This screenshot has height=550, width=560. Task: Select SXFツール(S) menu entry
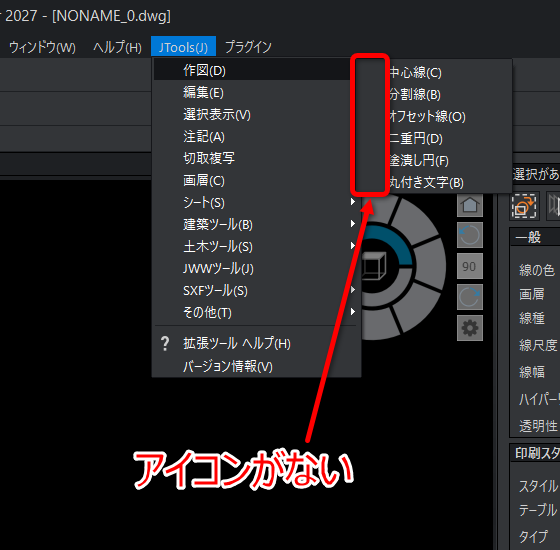click(x=256, y=290)
